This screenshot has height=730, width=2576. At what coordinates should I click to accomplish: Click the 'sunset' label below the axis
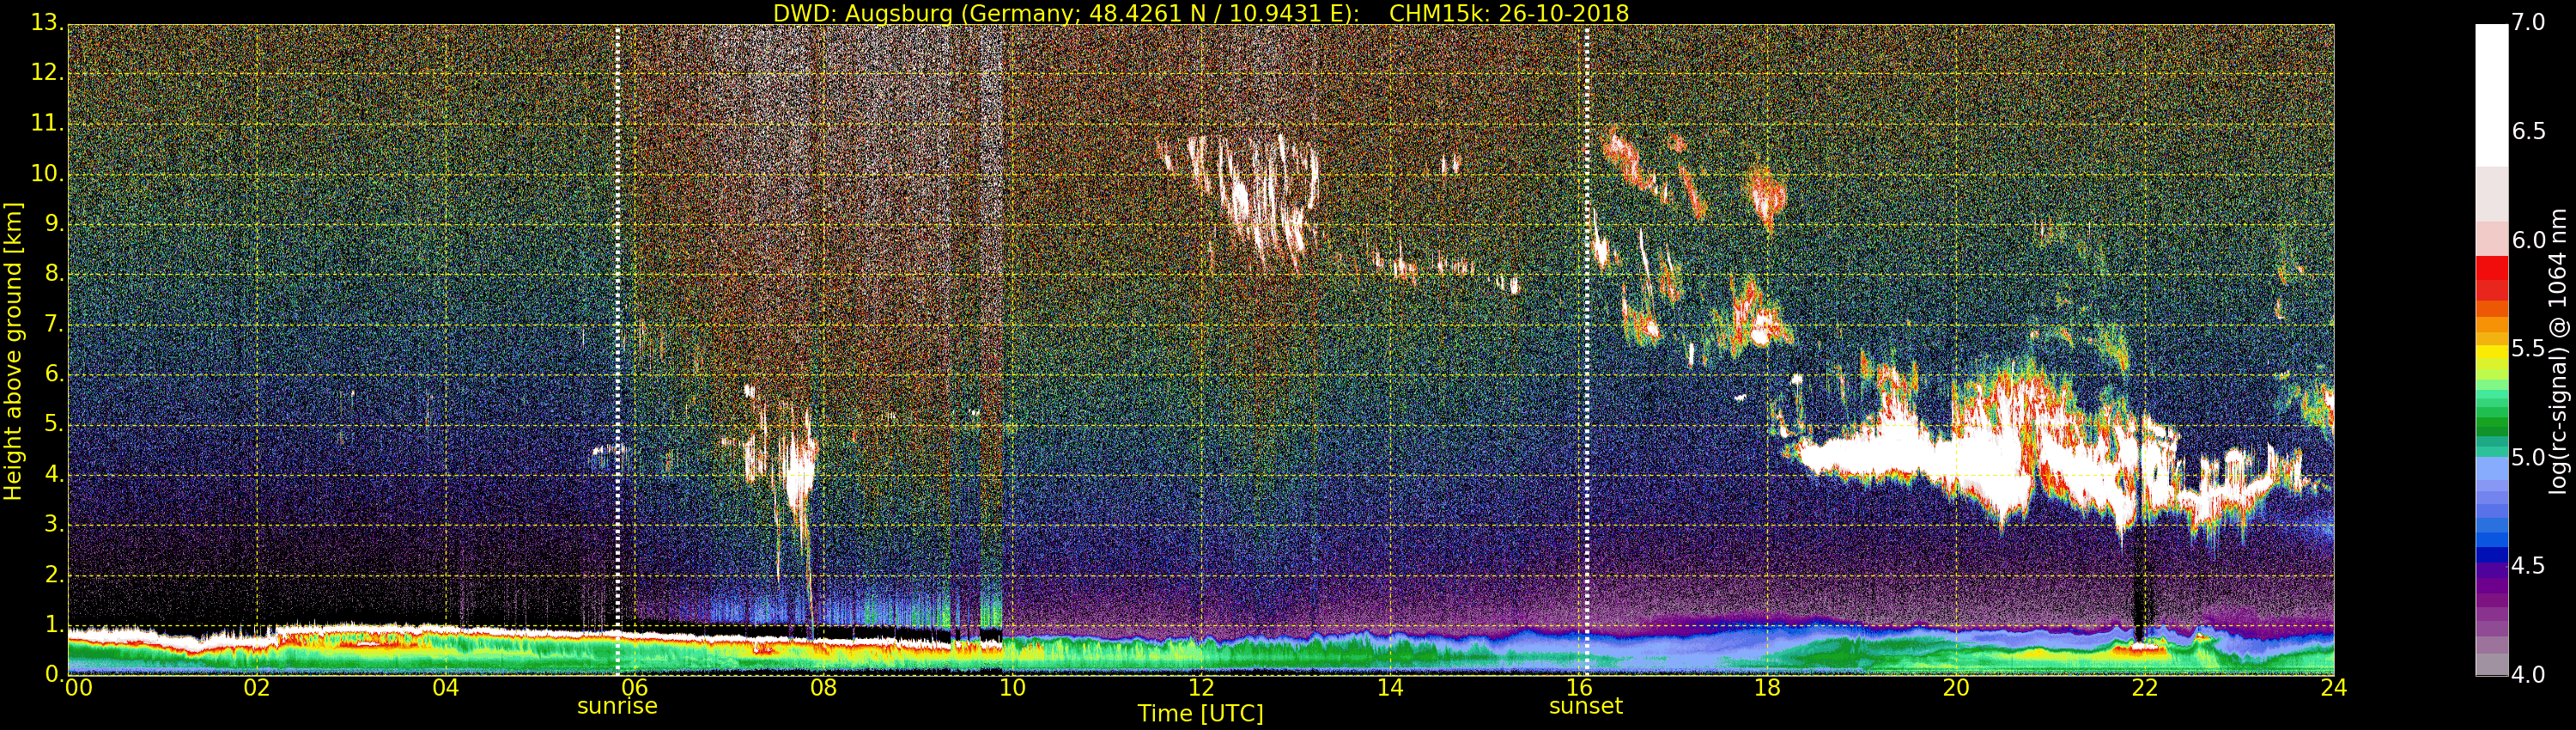tap(1586, 706)
